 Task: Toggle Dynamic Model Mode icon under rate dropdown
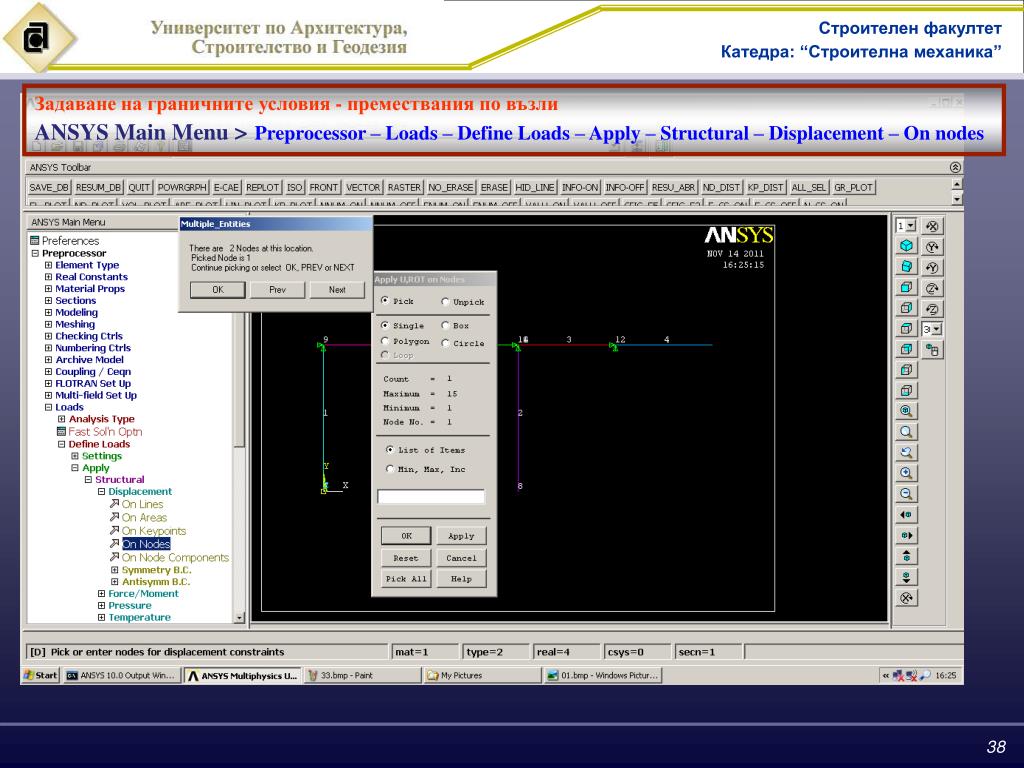click(x=933, y=350)
